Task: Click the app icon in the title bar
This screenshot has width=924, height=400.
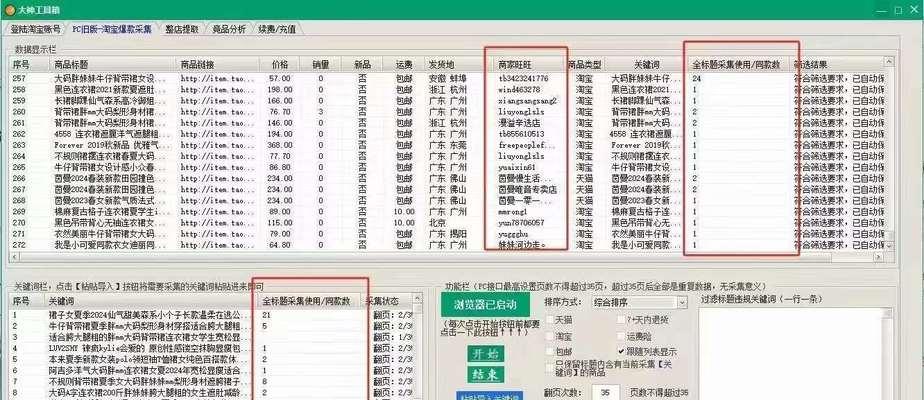Action: click(x=10, y=10)
